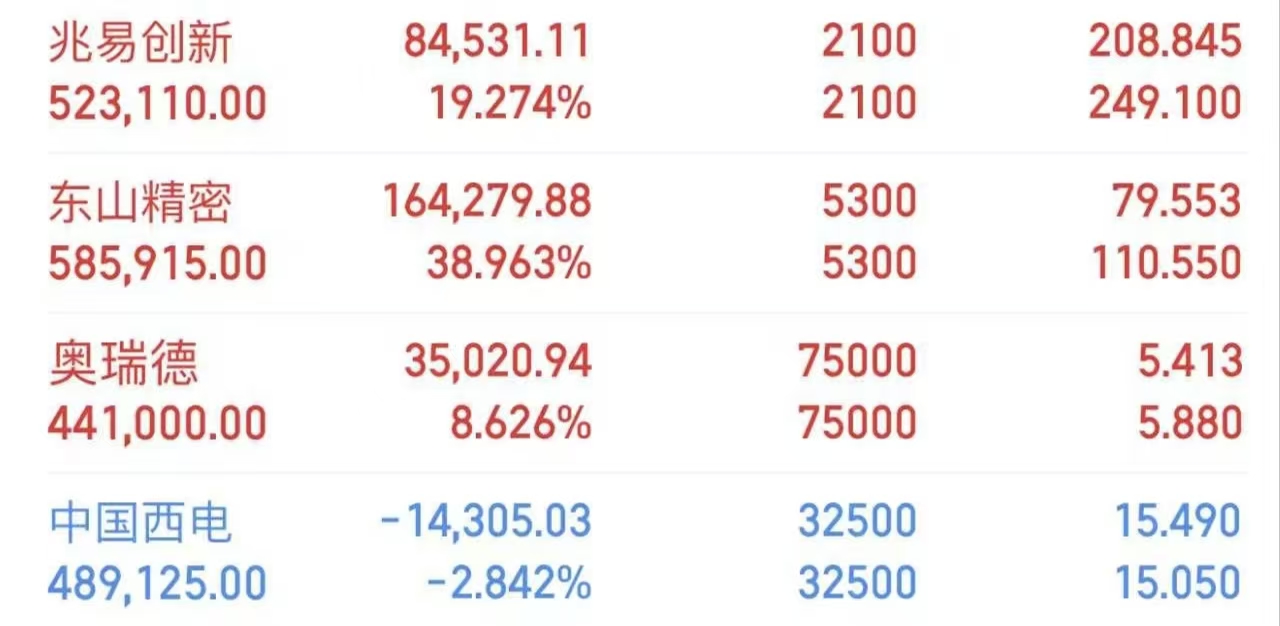Click cost price 15.490
This screenshot has width=1280, height=626.
[x=1178, y=522]
